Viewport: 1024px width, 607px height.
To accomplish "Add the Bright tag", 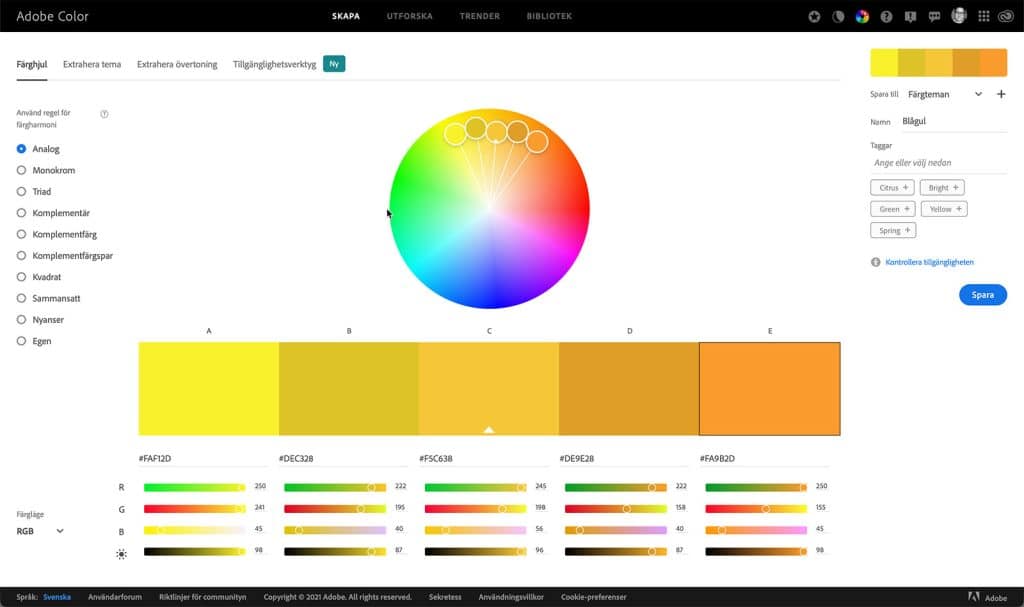I will [x=942, y=188].
